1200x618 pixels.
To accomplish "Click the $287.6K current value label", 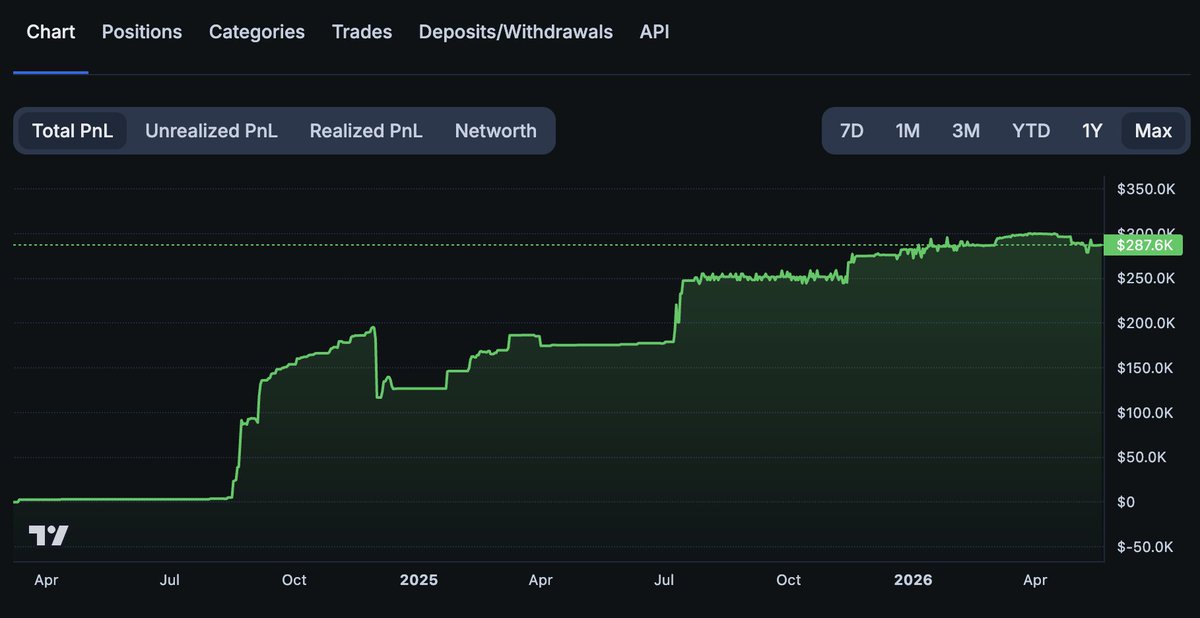I will point(1143,244).
